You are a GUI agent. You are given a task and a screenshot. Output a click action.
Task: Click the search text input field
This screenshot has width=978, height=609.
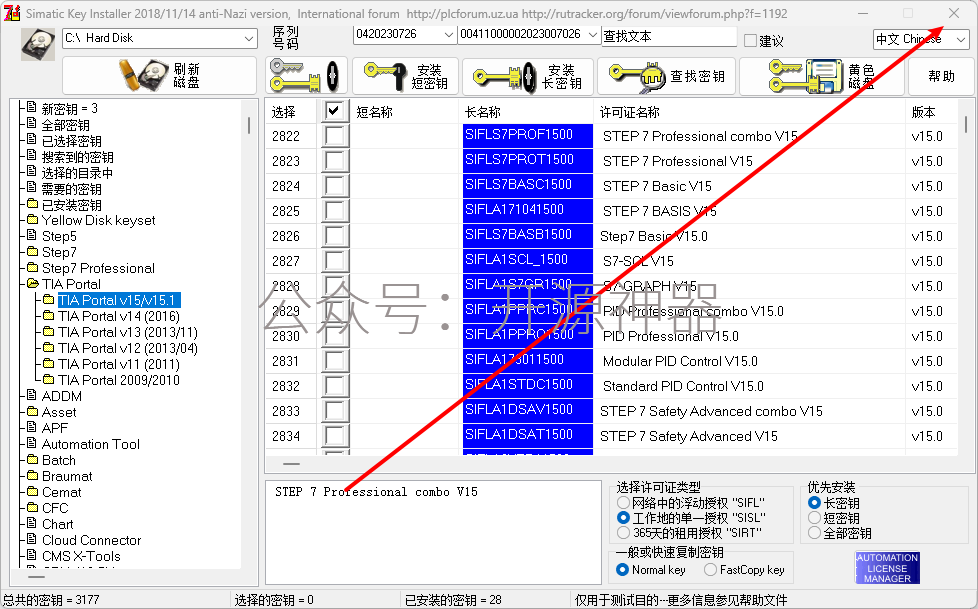(x=669, y=36)
